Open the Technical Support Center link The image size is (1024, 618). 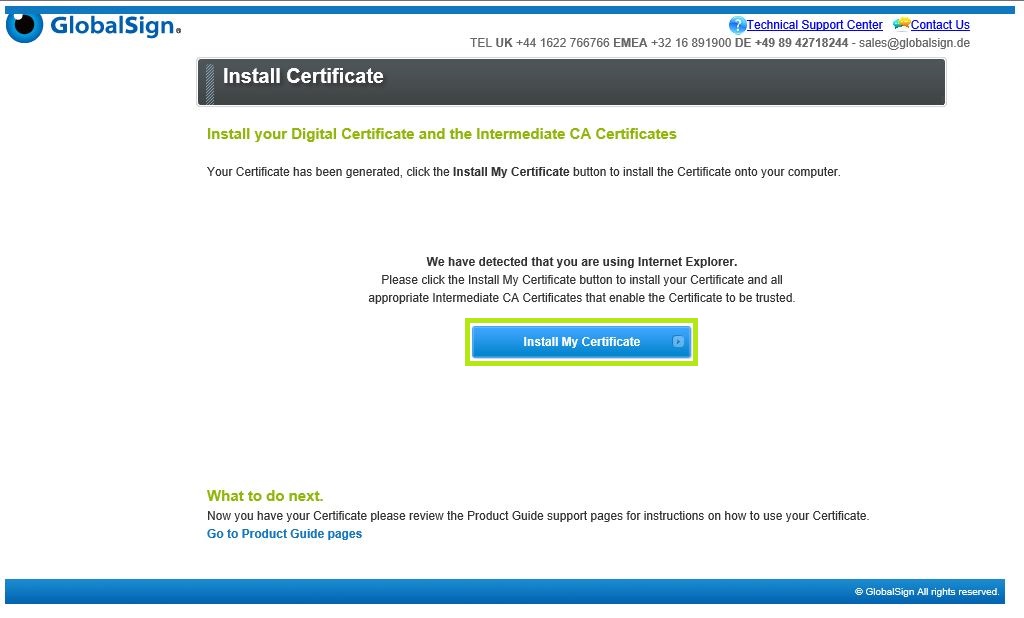pyautogui.click(x=814, y=25)
